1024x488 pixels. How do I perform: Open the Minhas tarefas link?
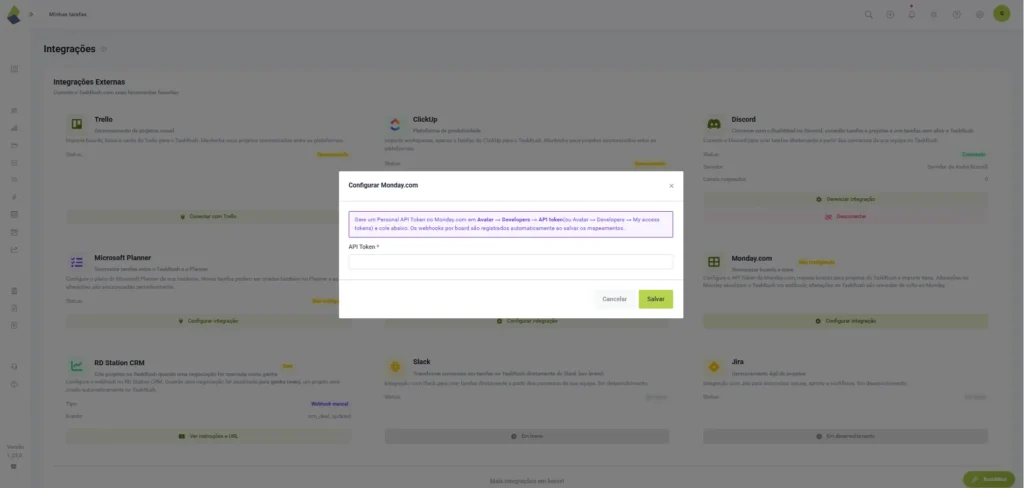tap(67, 14)
